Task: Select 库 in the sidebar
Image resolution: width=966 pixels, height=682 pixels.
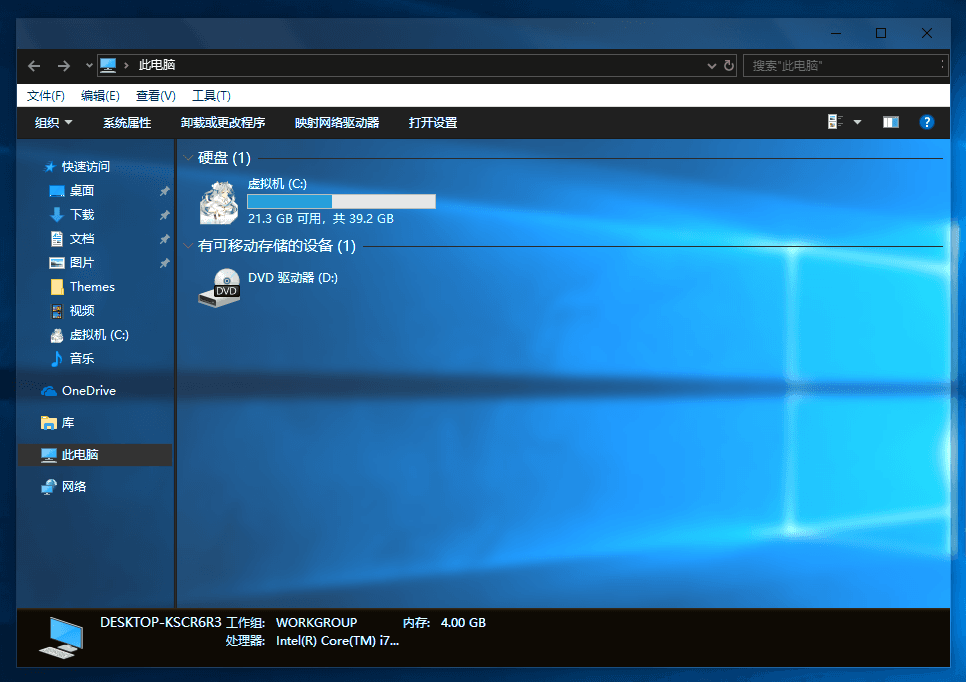Action: click(68, 423)
